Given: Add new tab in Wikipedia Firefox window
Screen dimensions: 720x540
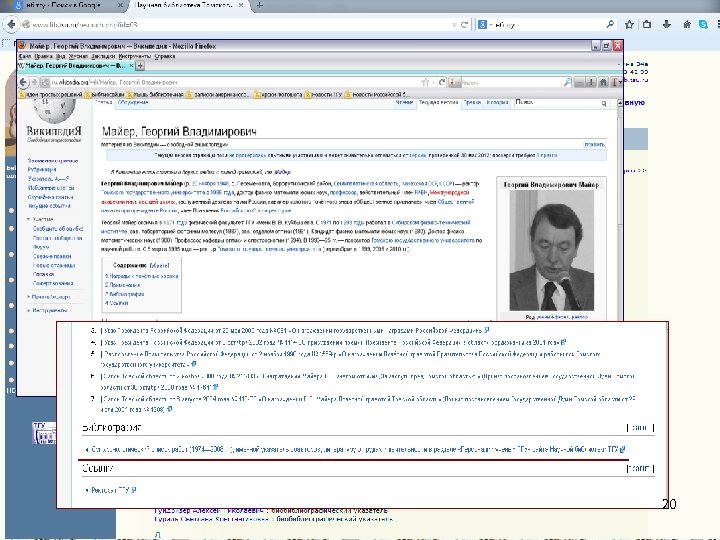Looking at the screenshot, I should pyautogui.click(x=140, y=66).
